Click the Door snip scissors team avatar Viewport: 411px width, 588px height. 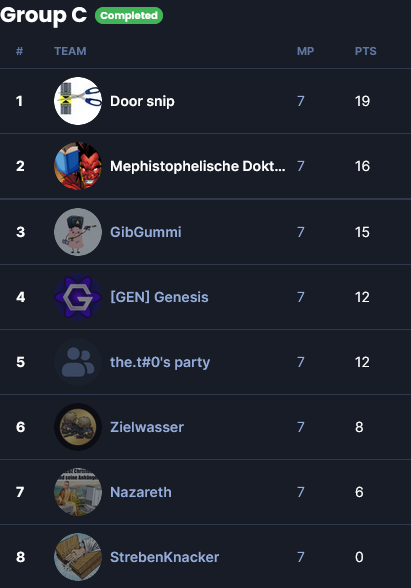tap(78, 101)
